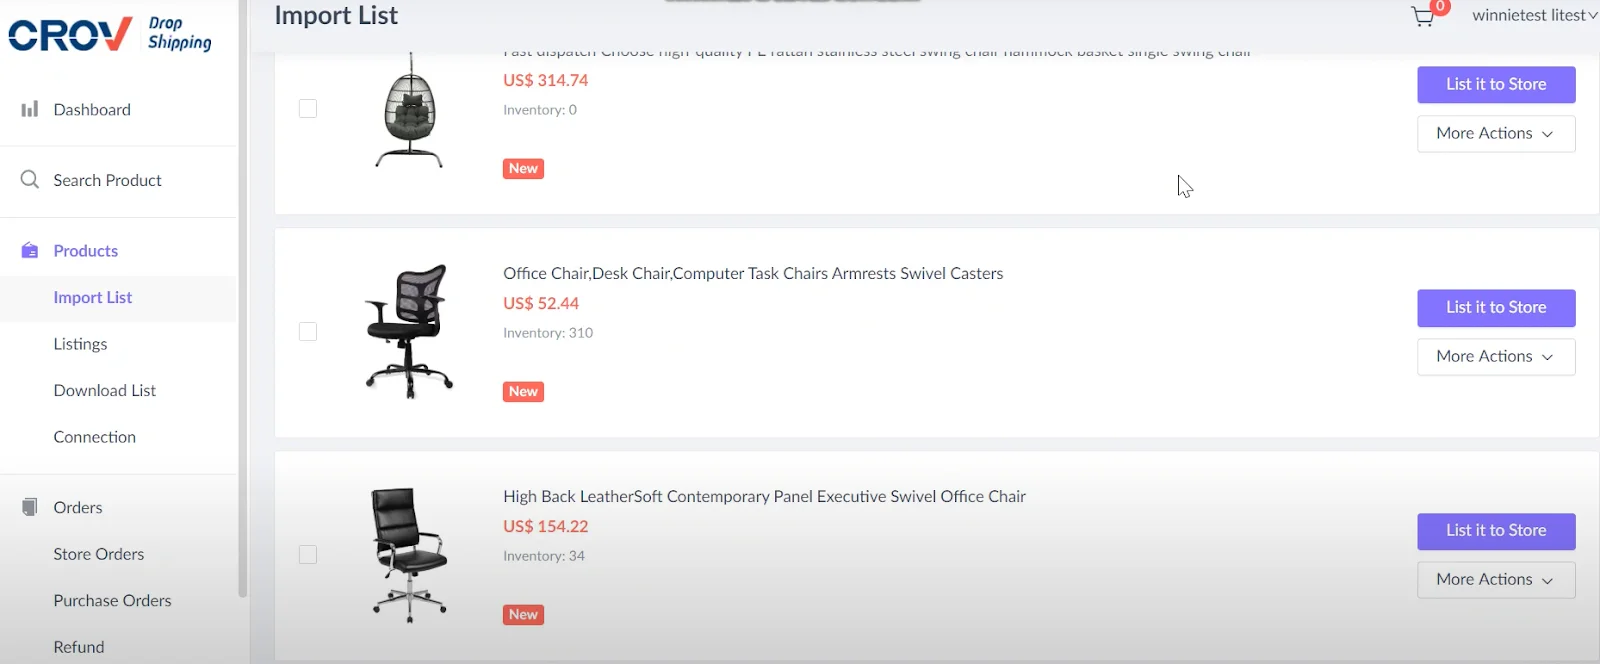1600x664 pixels.
Task: Click the New badge on Office Chair
Action: pos(523,392)
